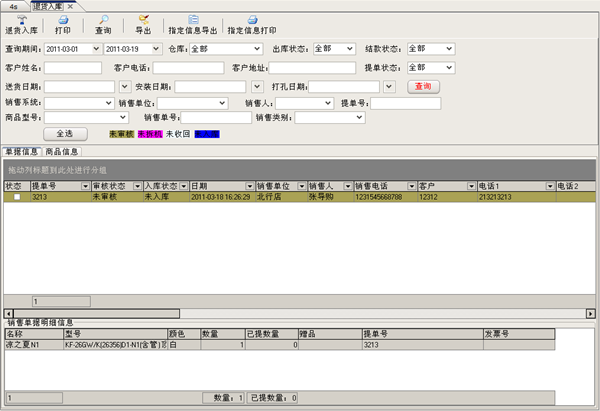Expand the 出库状态 dropdown

point(351,48)
